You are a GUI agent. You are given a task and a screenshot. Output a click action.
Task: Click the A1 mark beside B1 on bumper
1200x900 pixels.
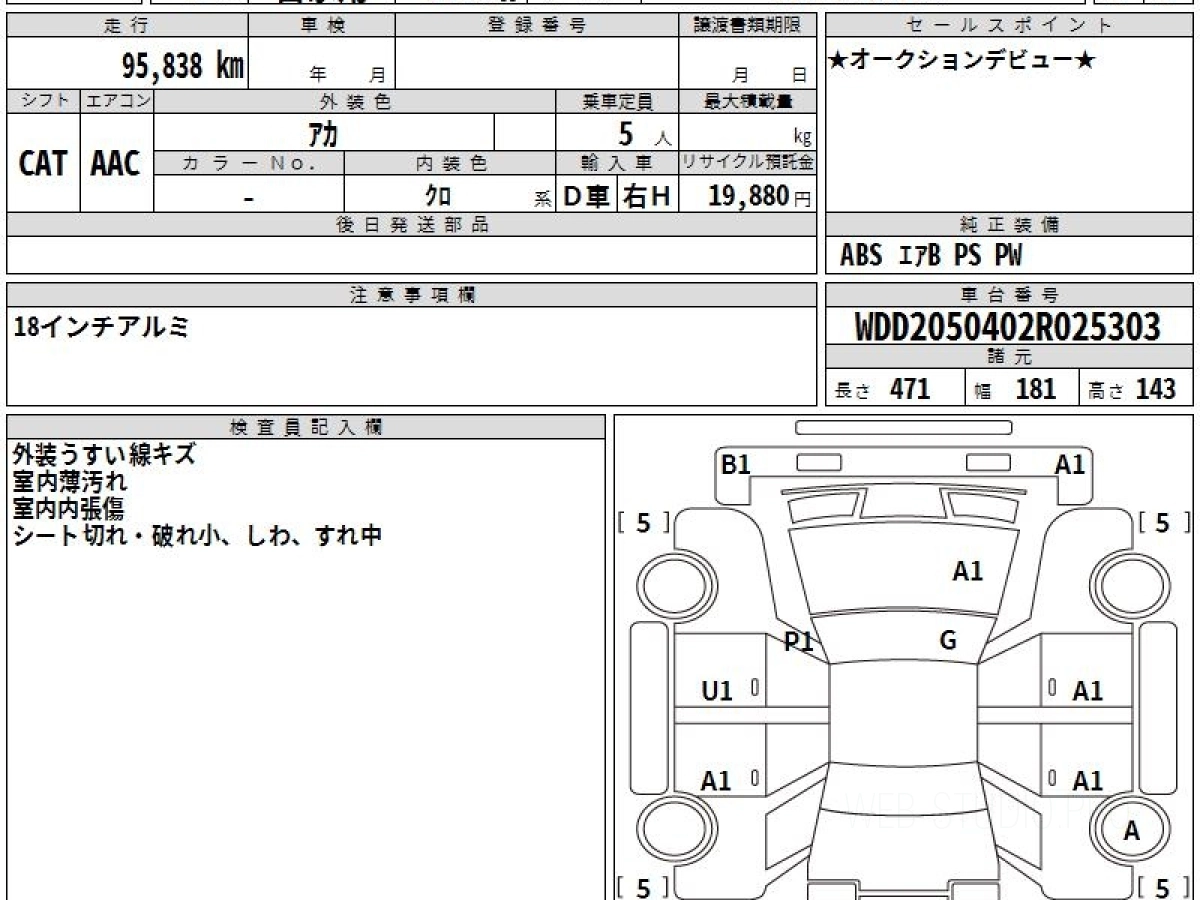click(1070, 464)
